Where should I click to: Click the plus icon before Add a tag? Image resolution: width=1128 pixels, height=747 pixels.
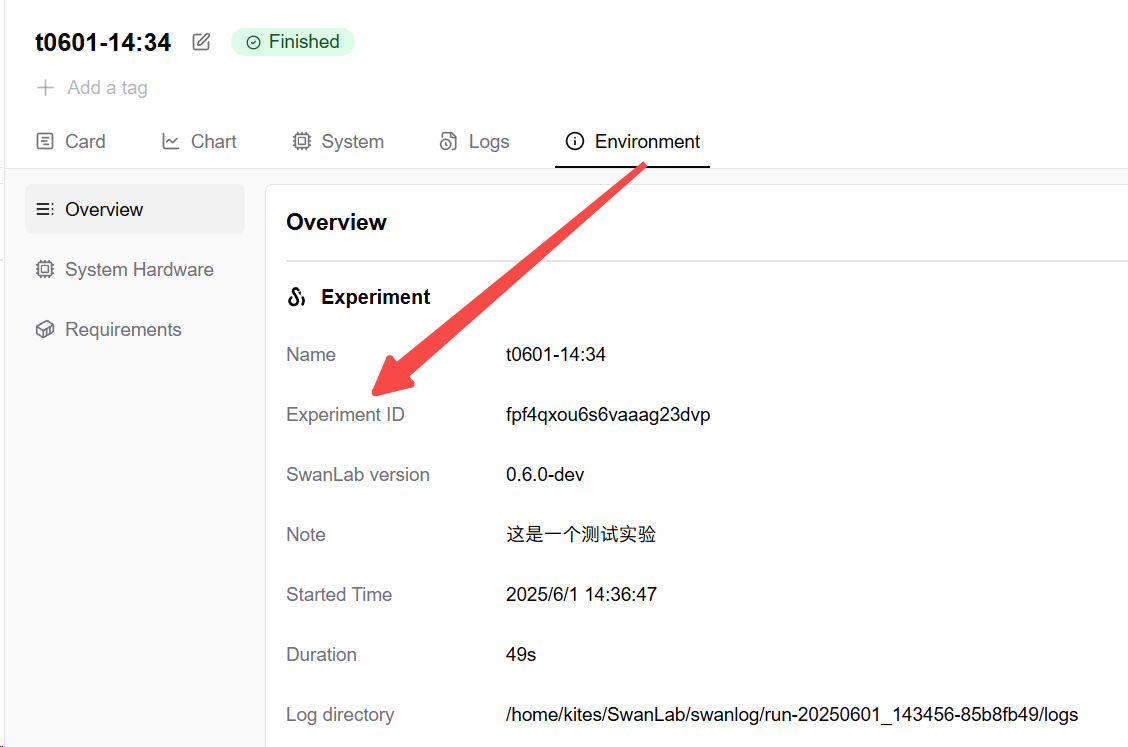(45, 88)
